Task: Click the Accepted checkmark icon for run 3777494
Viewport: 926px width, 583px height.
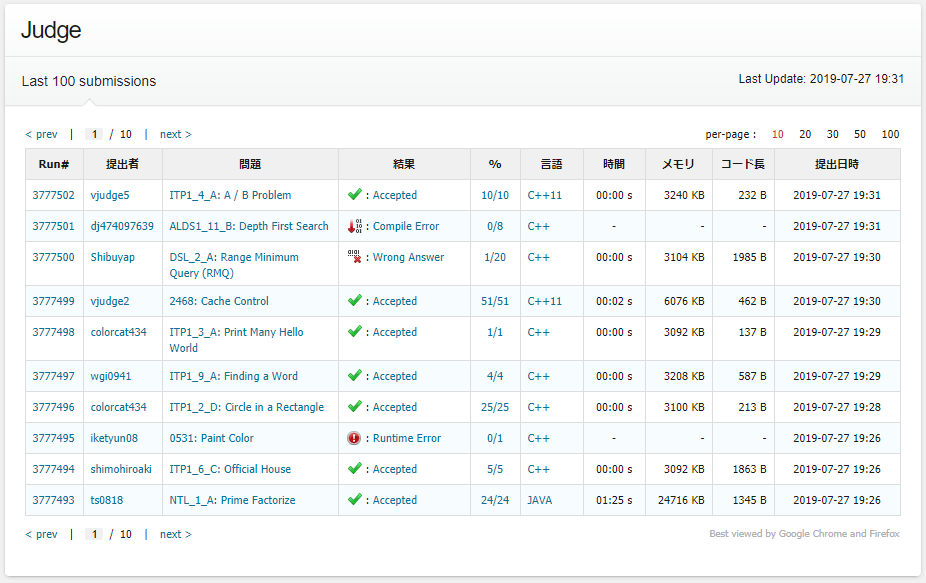Action: click(x=354, y=468)
